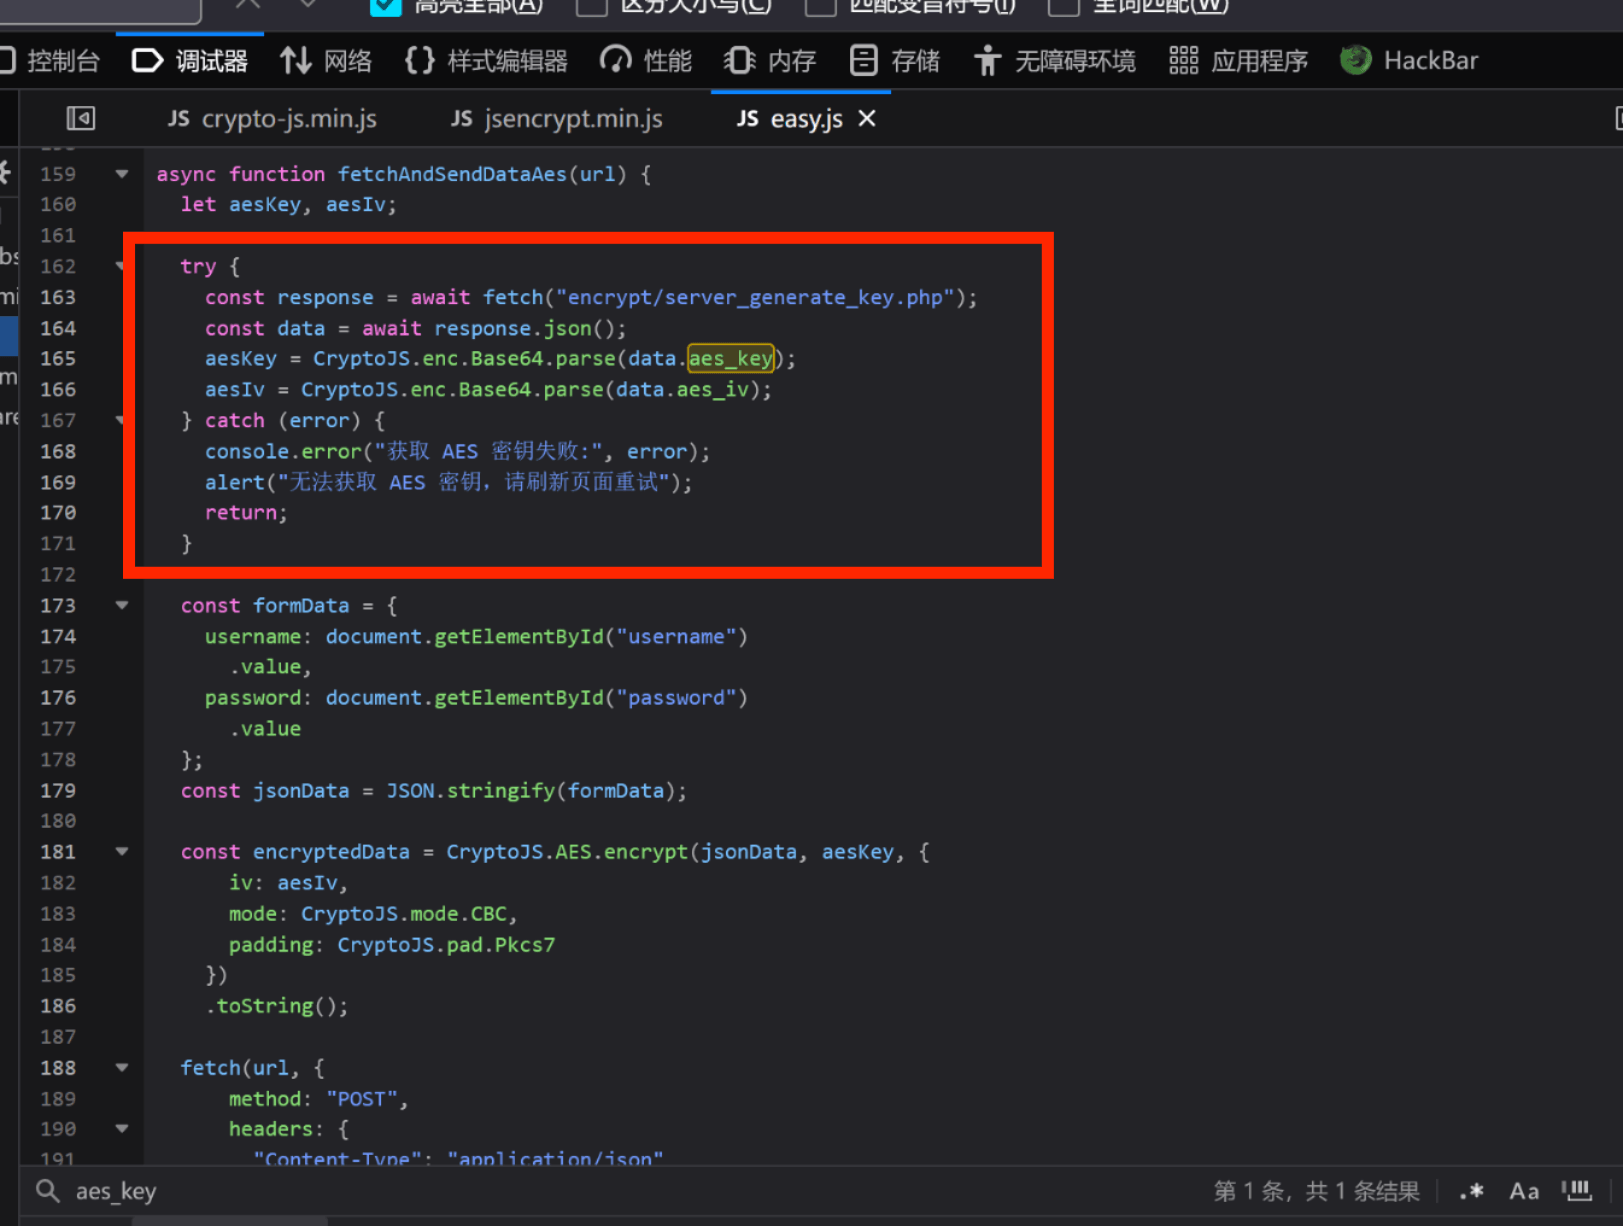Click the memory chip icon
The width and height of the screenshot is (1623, 1226).
[740, 61]
